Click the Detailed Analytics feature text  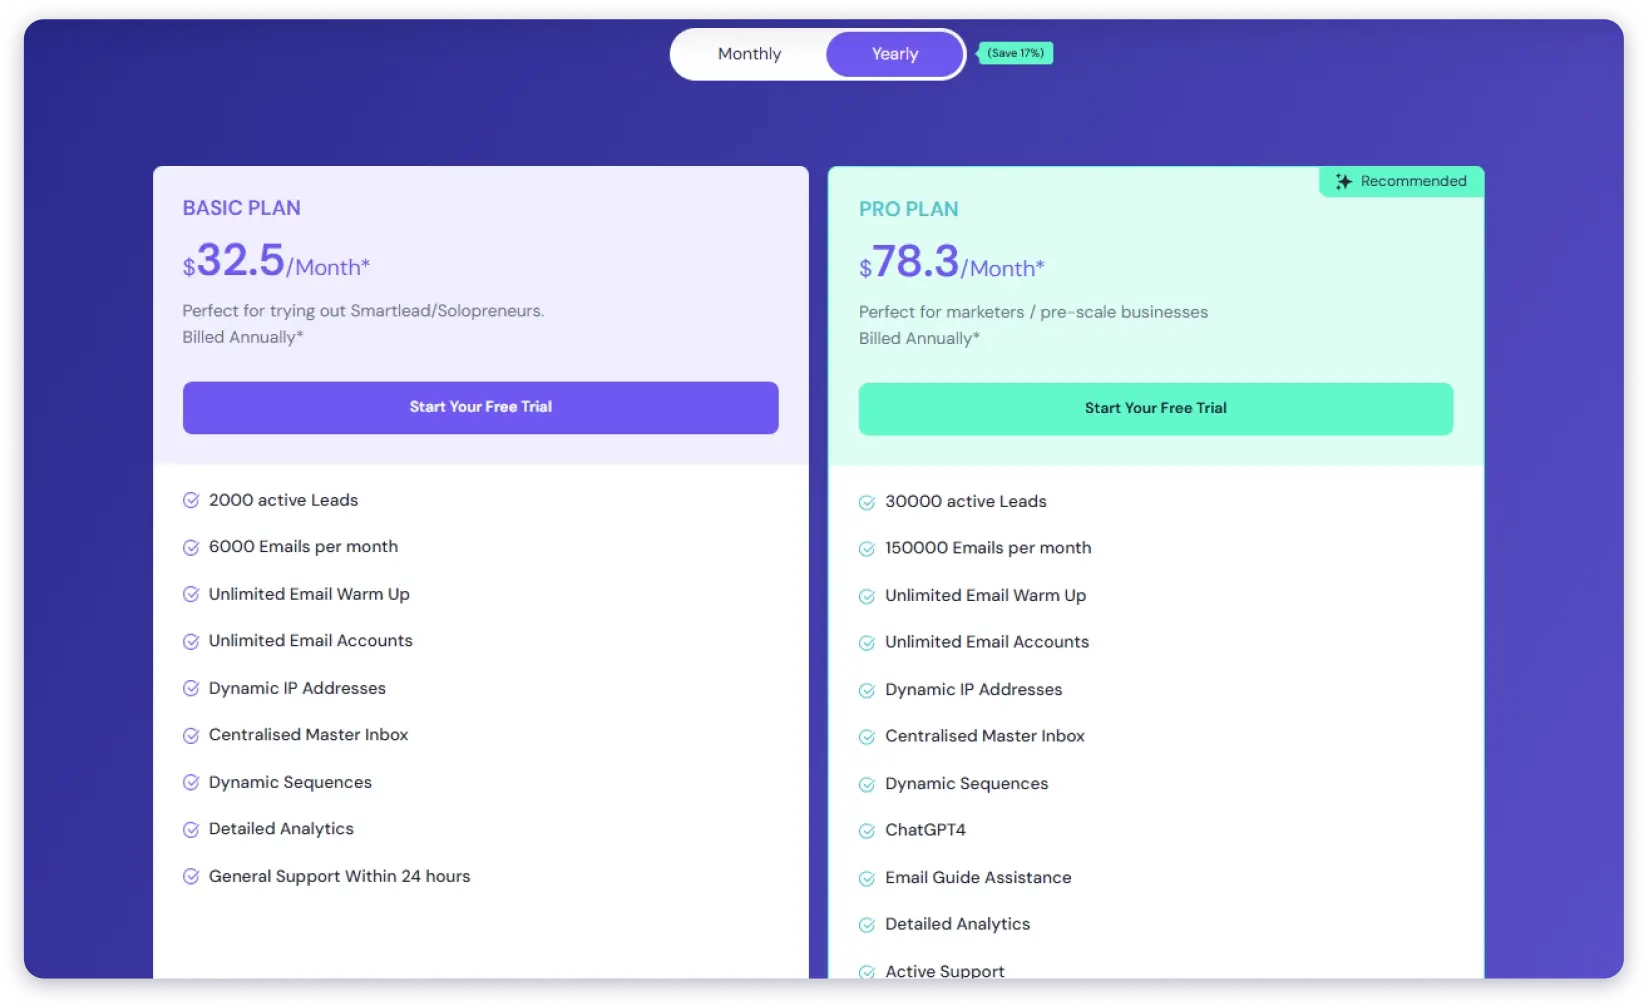[x=280, y=828]
